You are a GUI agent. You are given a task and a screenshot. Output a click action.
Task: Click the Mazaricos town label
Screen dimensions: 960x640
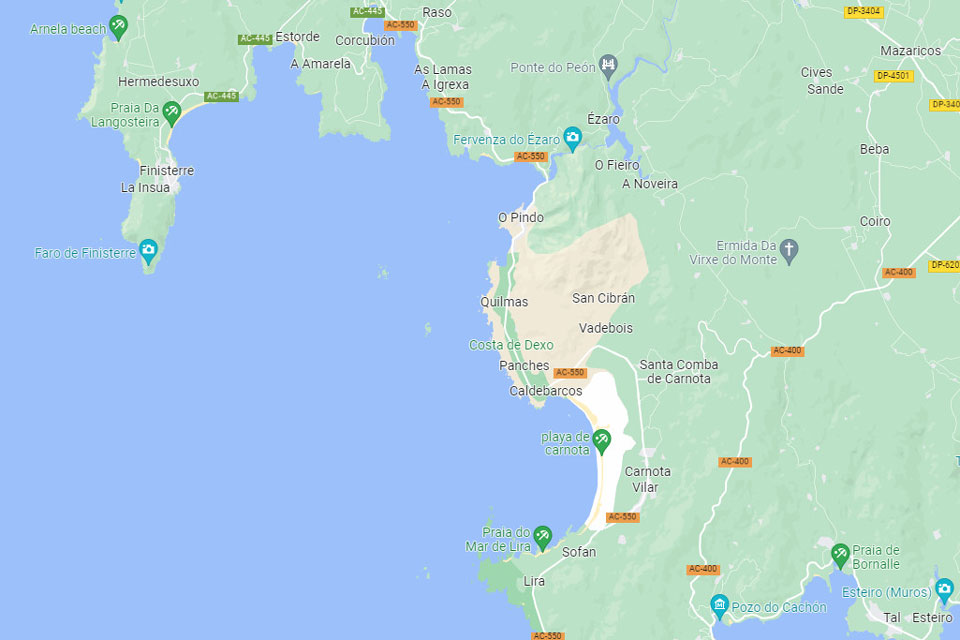pos(910,51)
